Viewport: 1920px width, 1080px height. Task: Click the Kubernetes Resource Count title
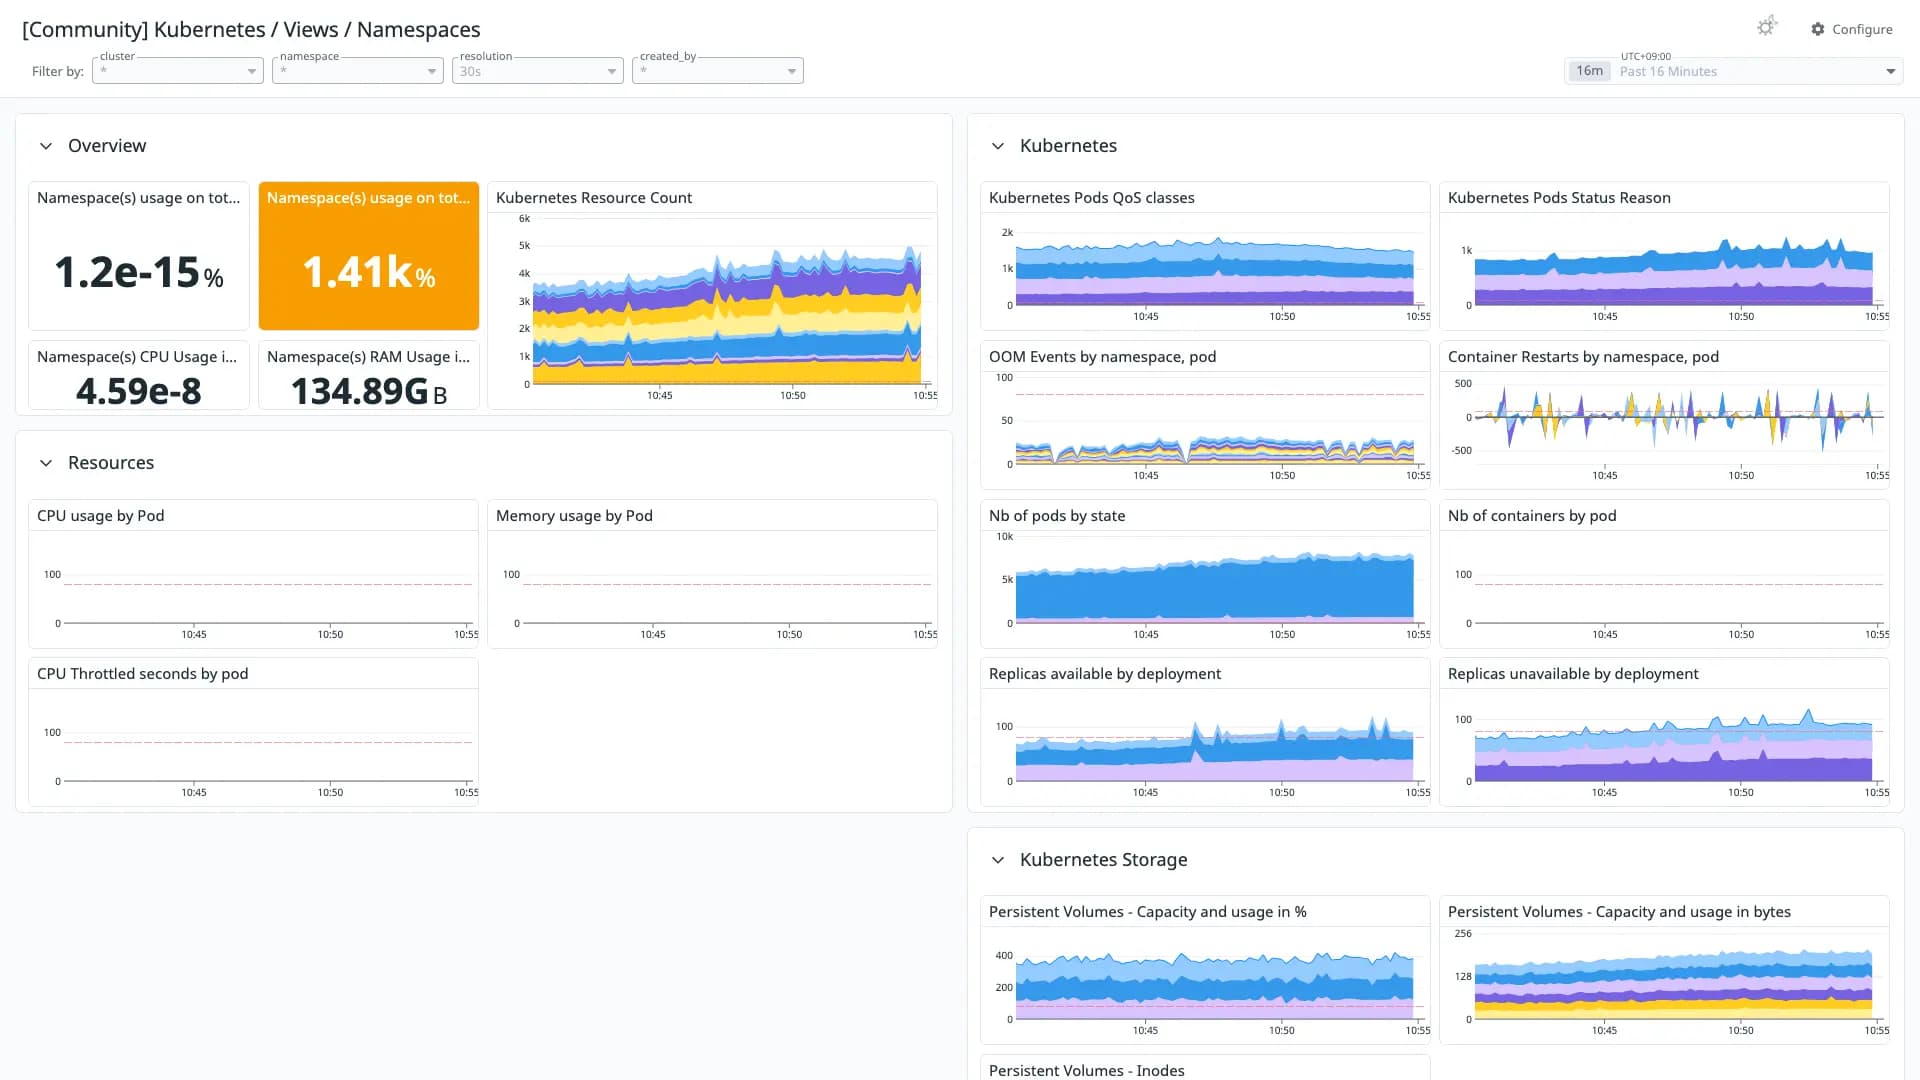click(594, 198)
